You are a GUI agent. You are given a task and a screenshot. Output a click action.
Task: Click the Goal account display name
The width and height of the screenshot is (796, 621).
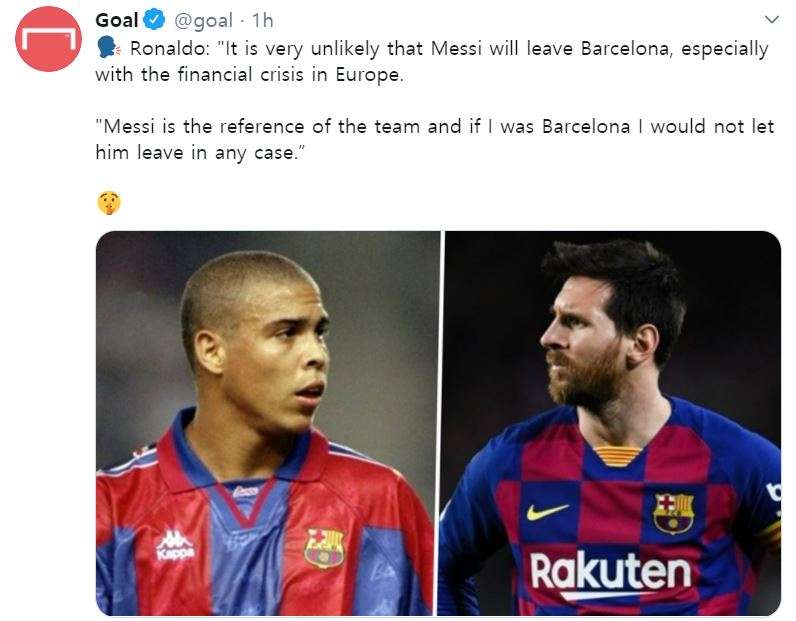(117, 20)
